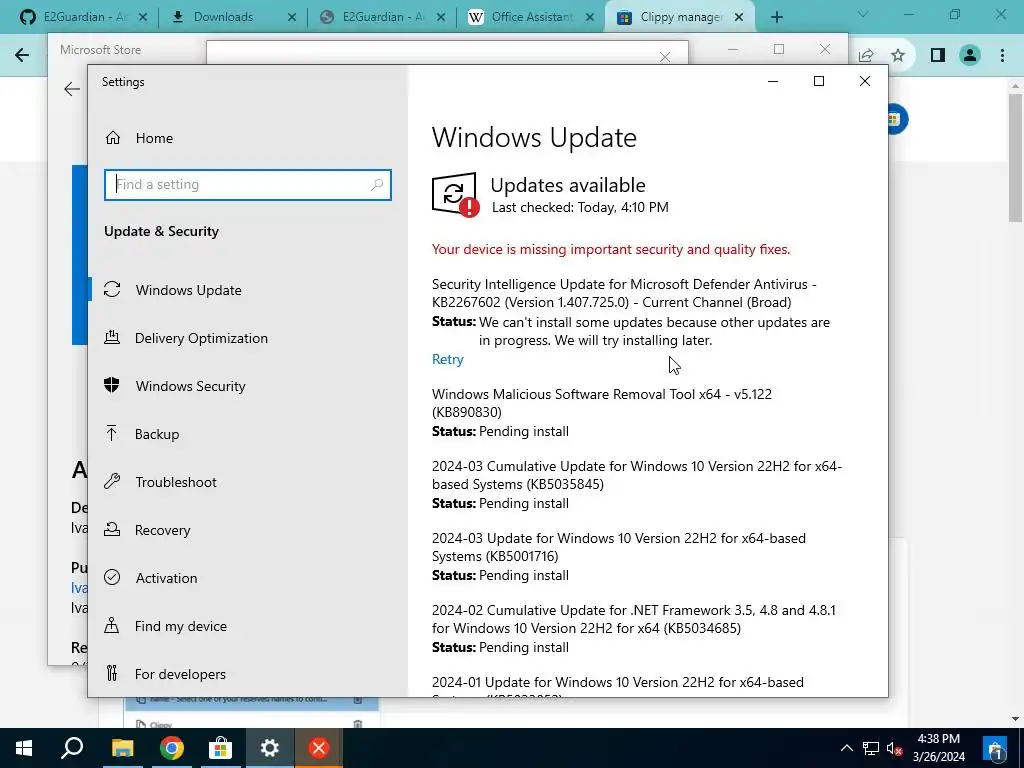The image size is (1024, 768).
Task: Click the Recovery icon in sidebar
Action: [x=112, y=529]
